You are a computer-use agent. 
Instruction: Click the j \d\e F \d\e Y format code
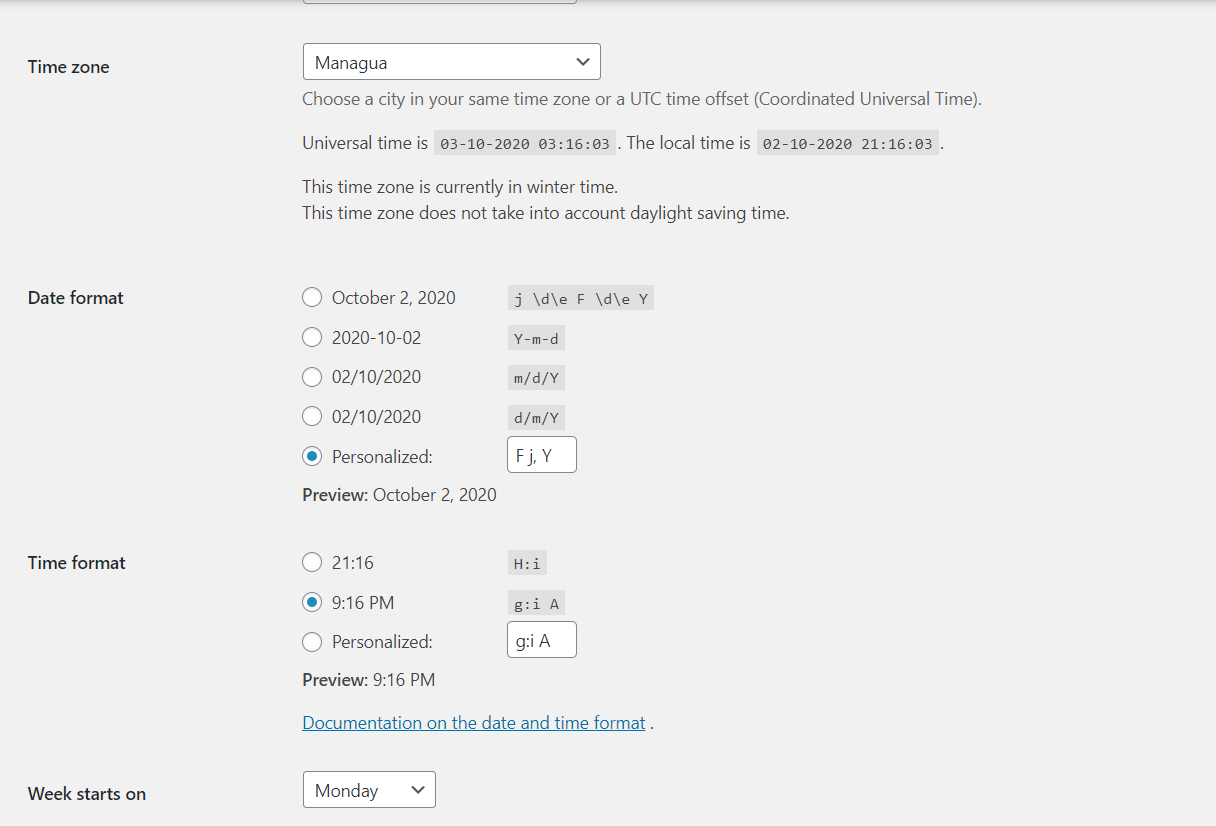pyautogui.click(x=581, y=298)
